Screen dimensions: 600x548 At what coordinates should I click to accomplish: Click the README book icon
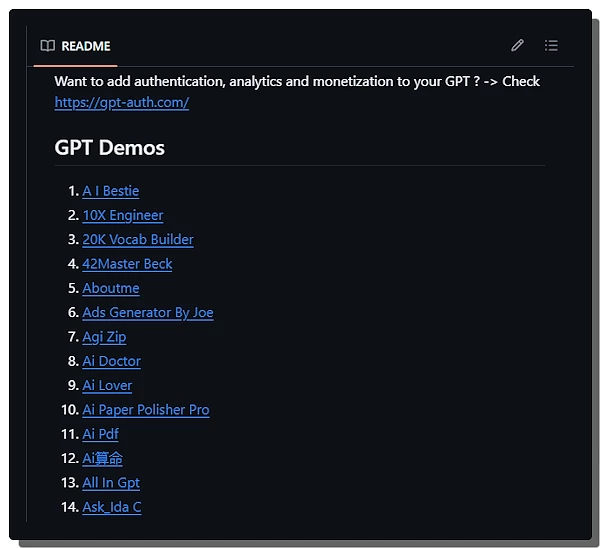pos(47,46)
